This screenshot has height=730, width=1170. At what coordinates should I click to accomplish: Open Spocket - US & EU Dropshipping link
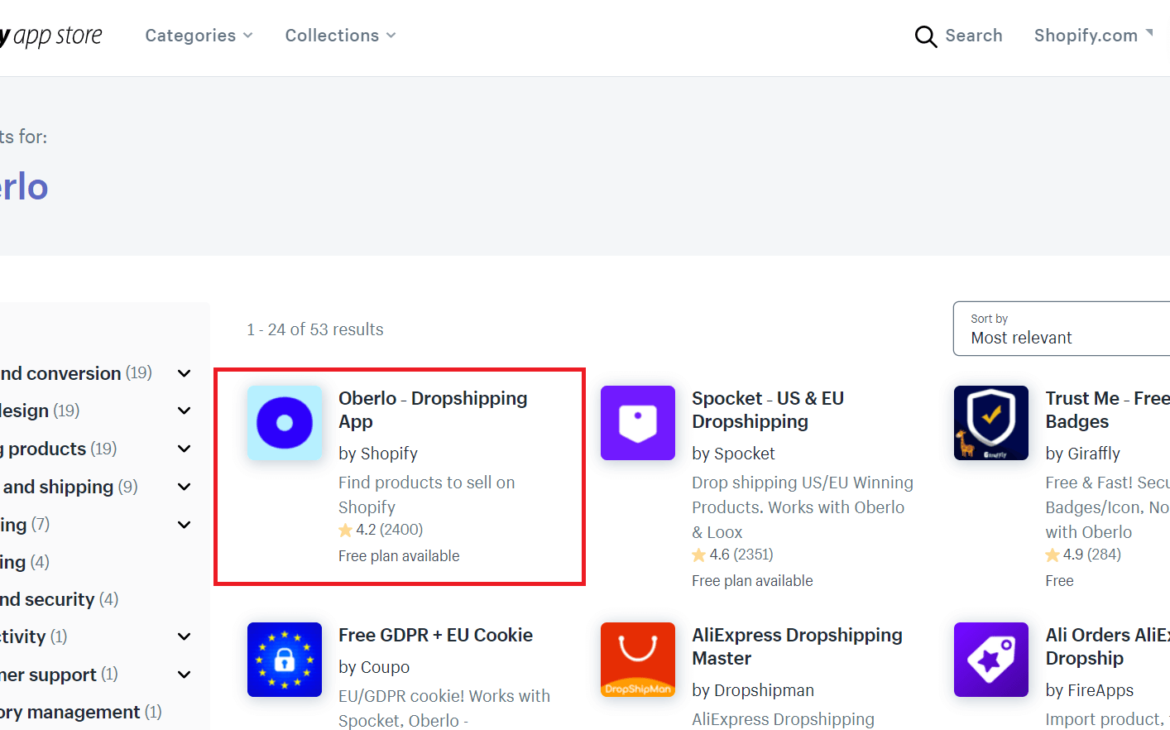tap(768, 410)
